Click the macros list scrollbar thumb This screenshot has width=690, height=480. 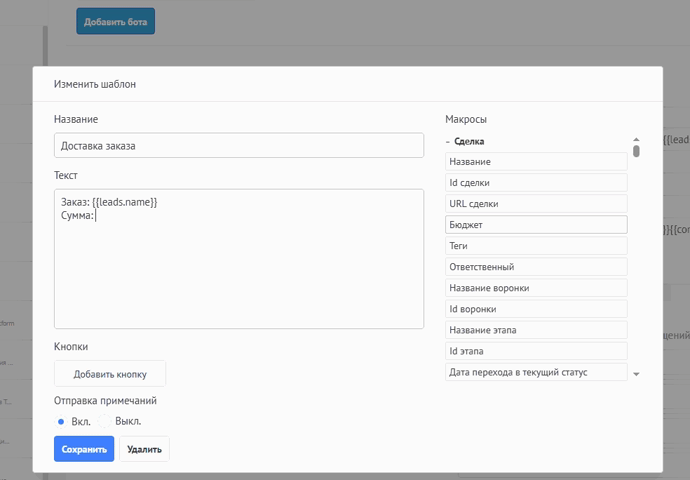tap(636, 151)
